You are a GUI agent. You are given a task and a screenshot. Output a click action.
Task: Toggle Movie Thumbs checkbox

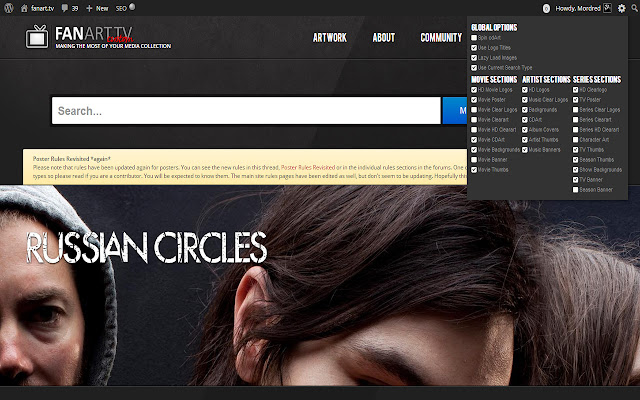click(x=474, y=170)
